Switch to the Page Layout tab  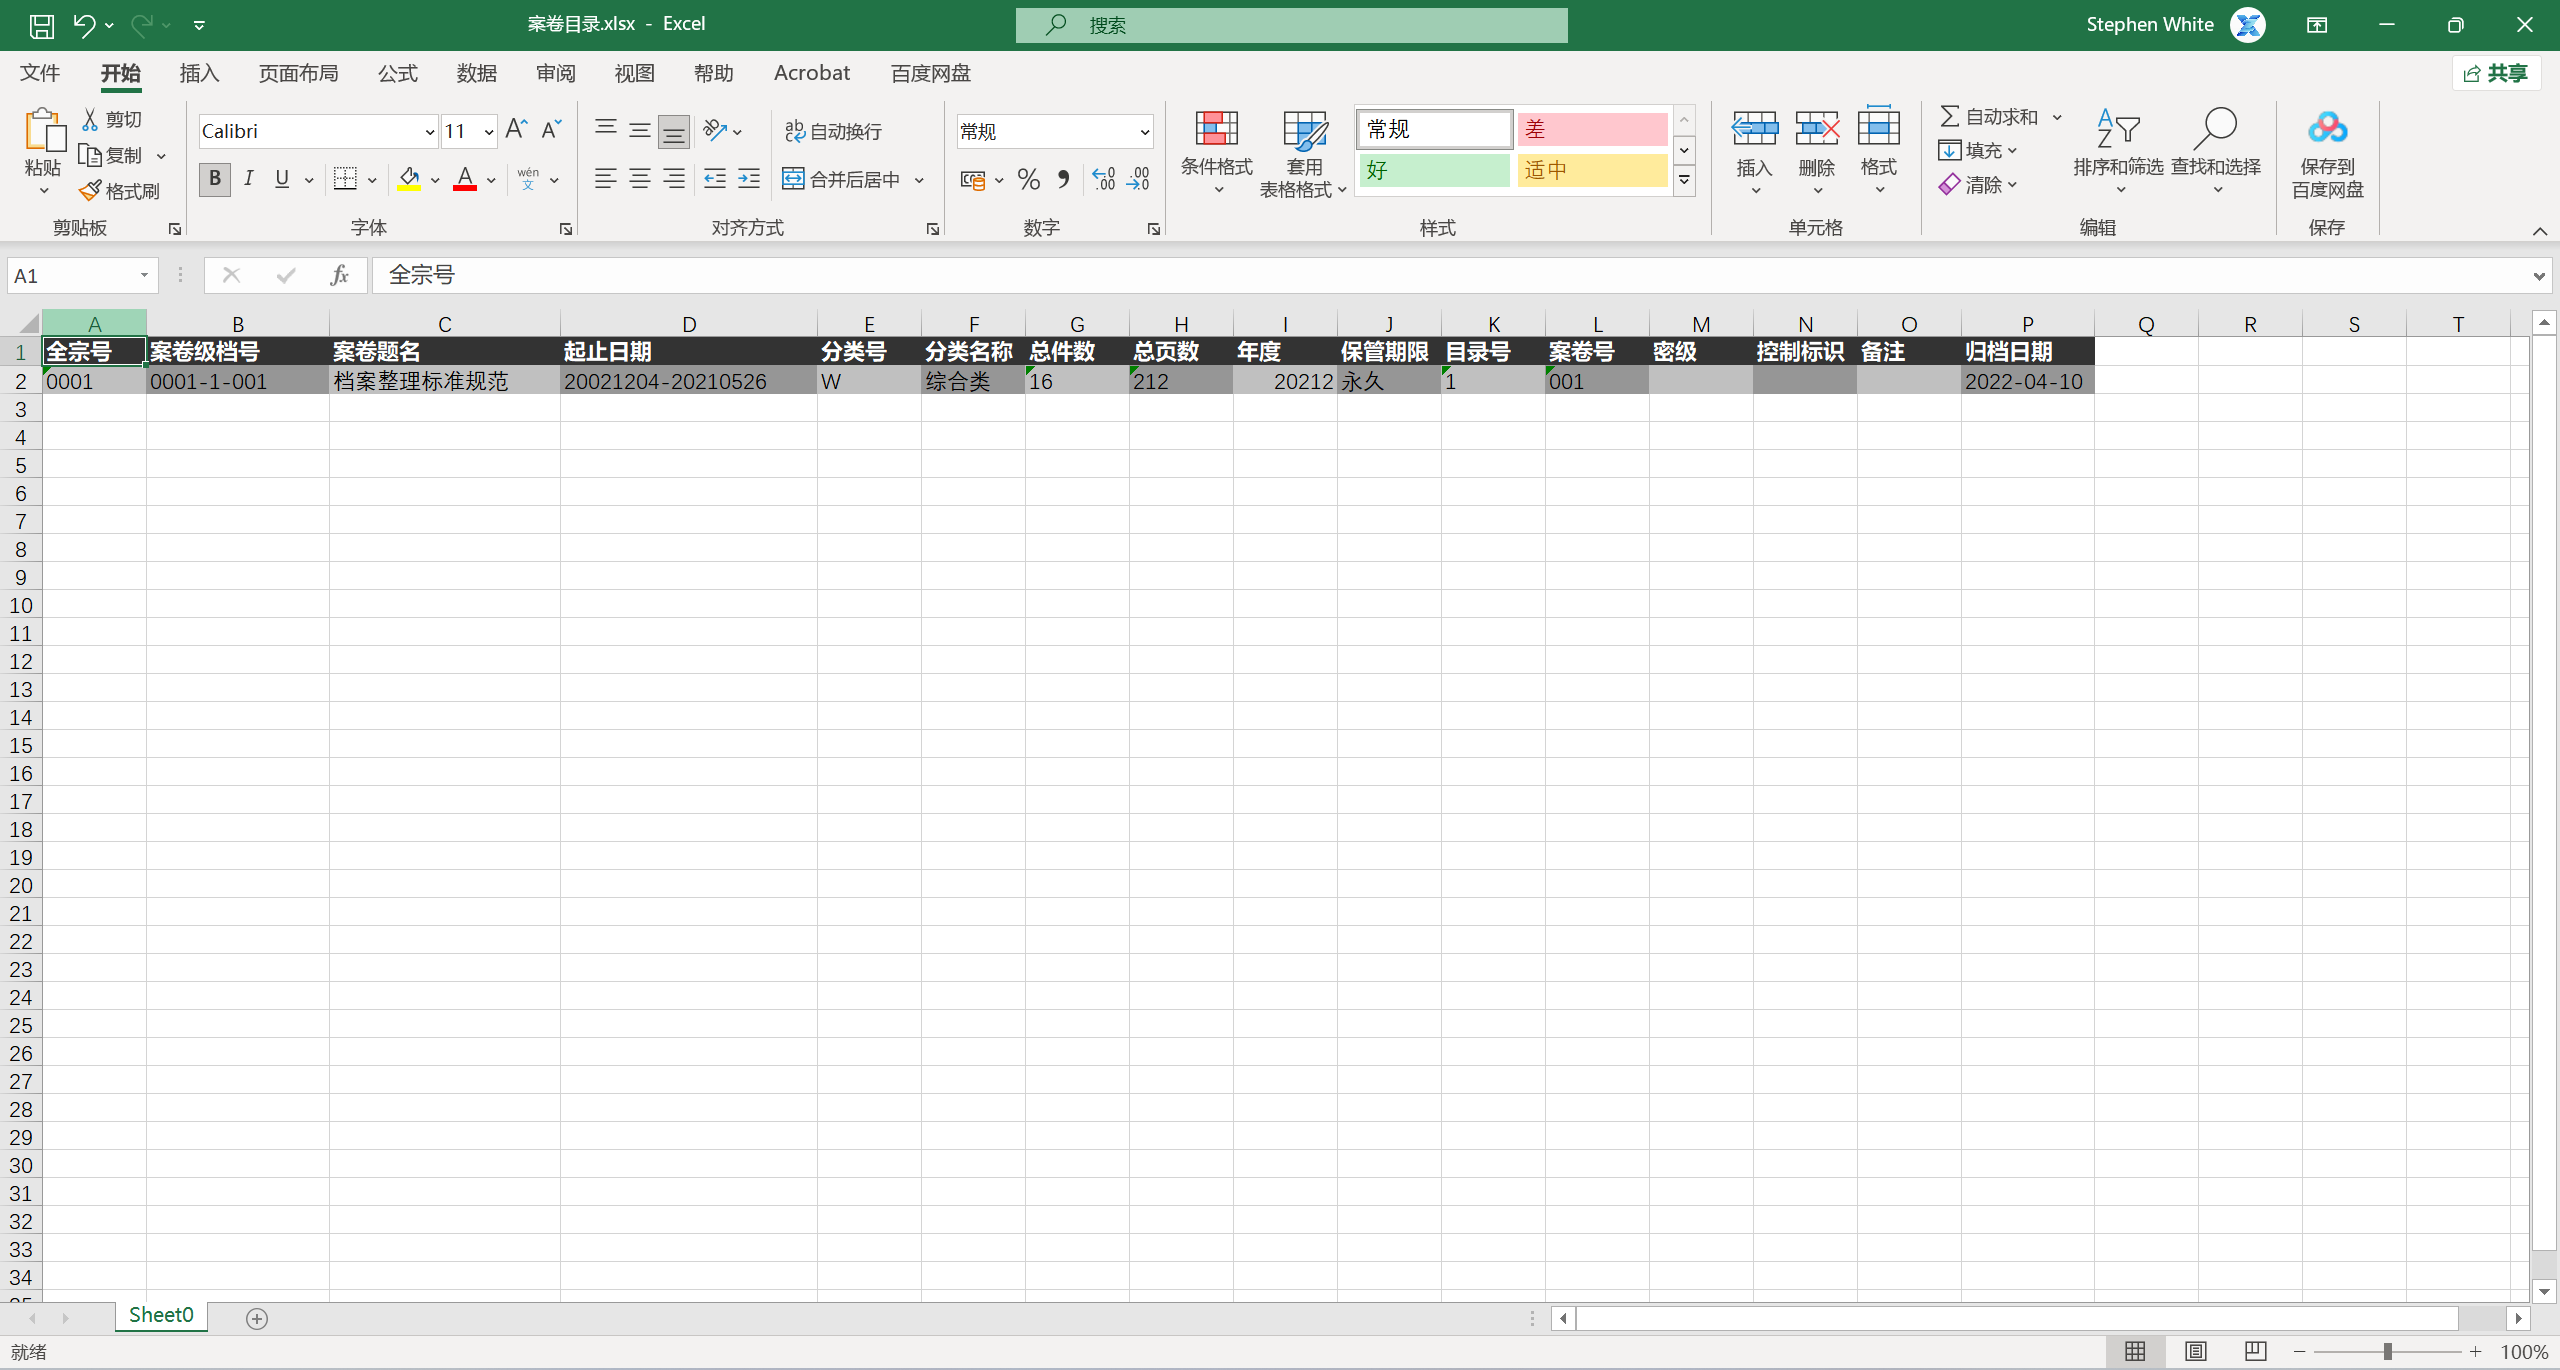tap(298, 73)
